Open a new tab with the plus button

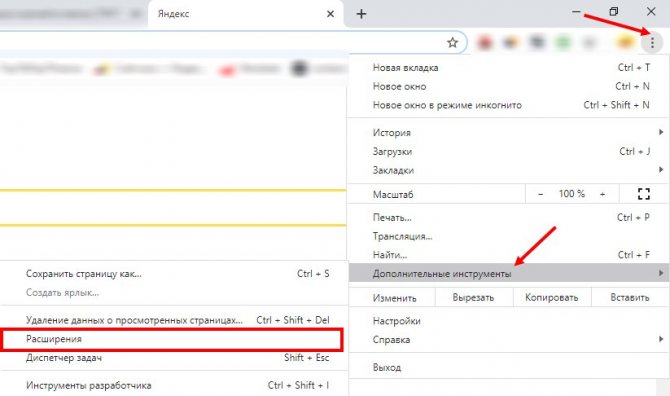click(x=361, y=14)
